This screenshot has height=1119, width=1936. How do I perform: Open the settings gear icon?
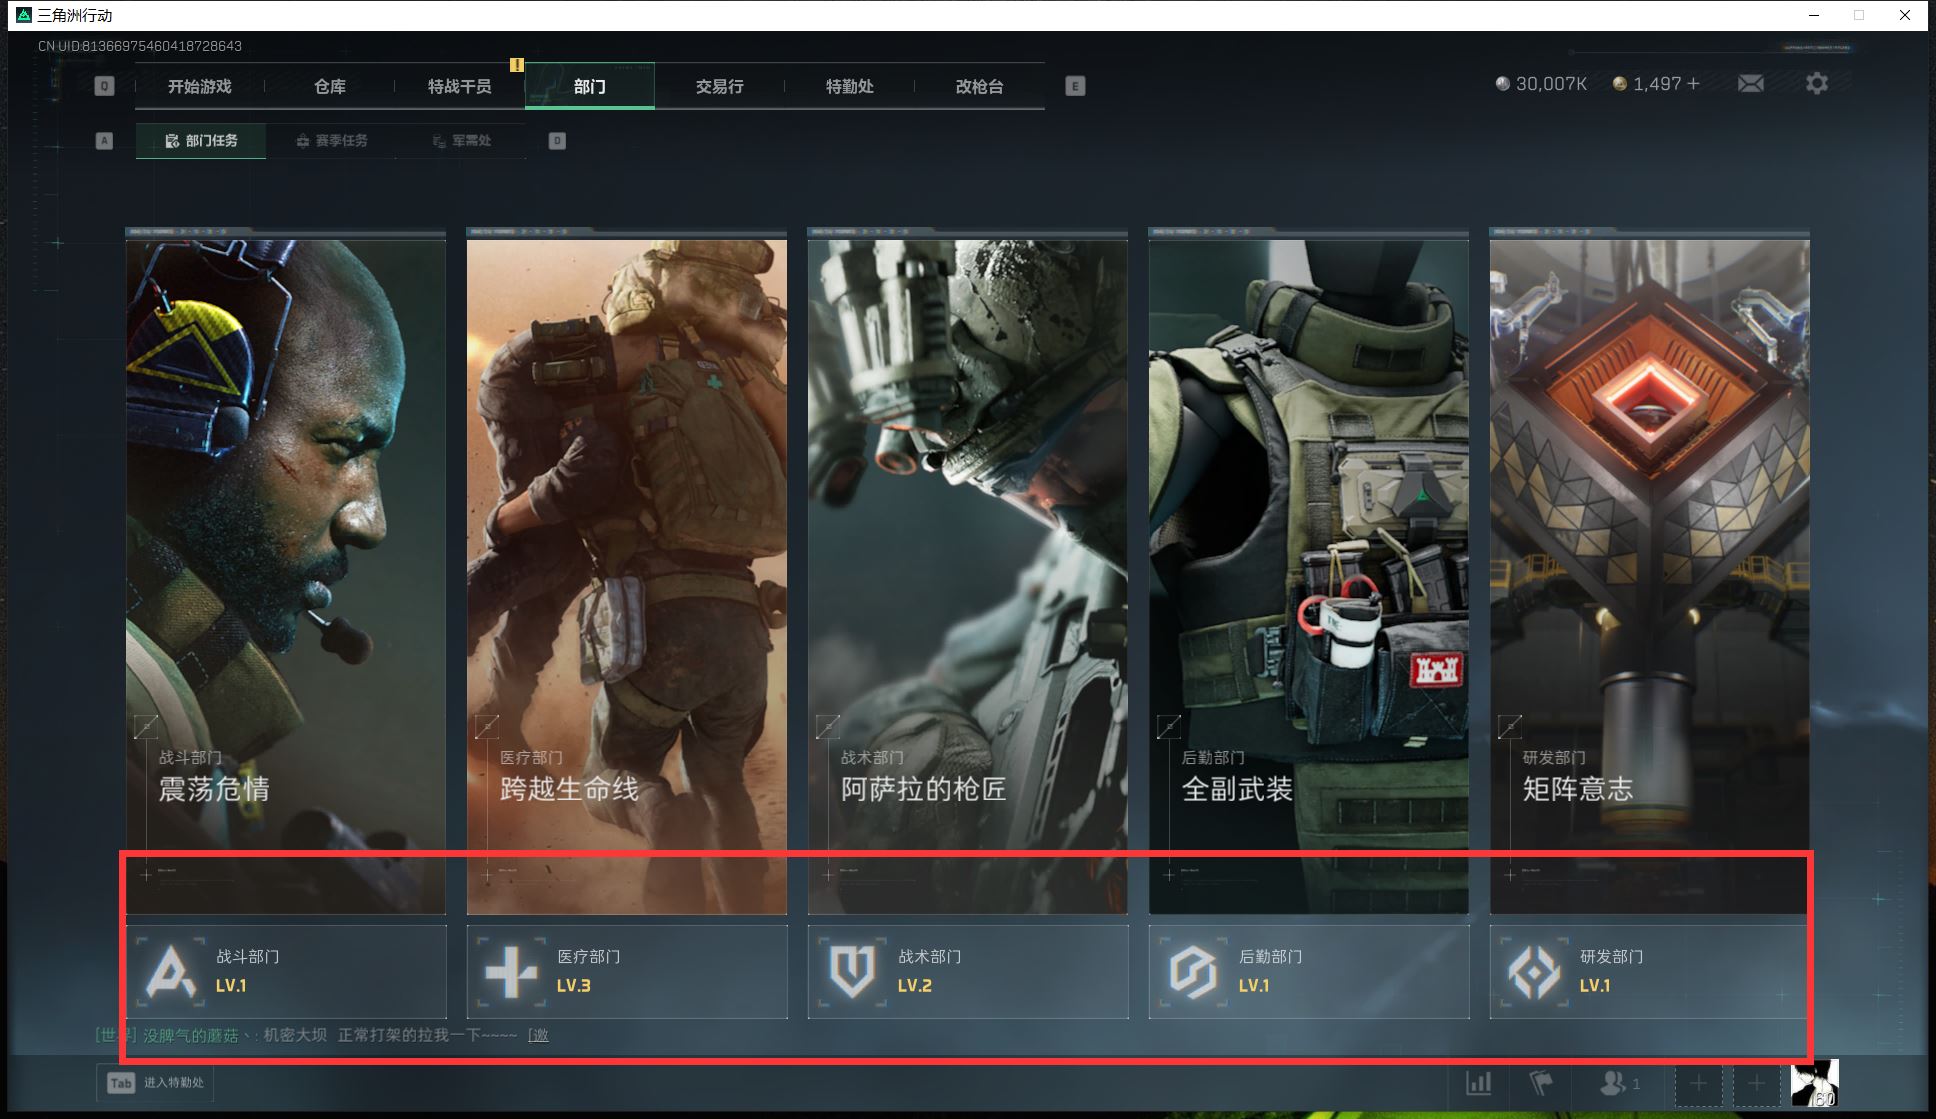pos(1816,84)
